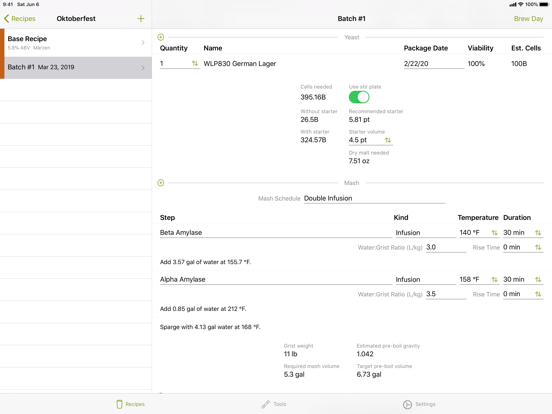The height and width of the screenshot is (414, 552).
Task: Expand Batch #1 row chevron
Action: coord(143,68)
